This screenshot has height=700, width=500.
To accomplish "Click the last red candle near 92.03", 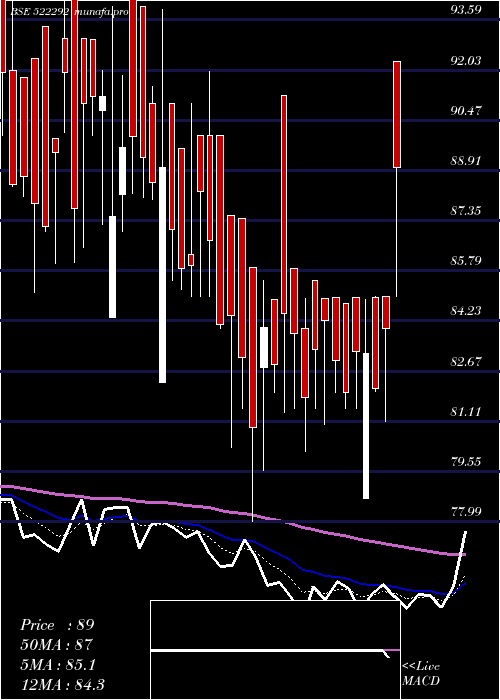I will point(397,115).
